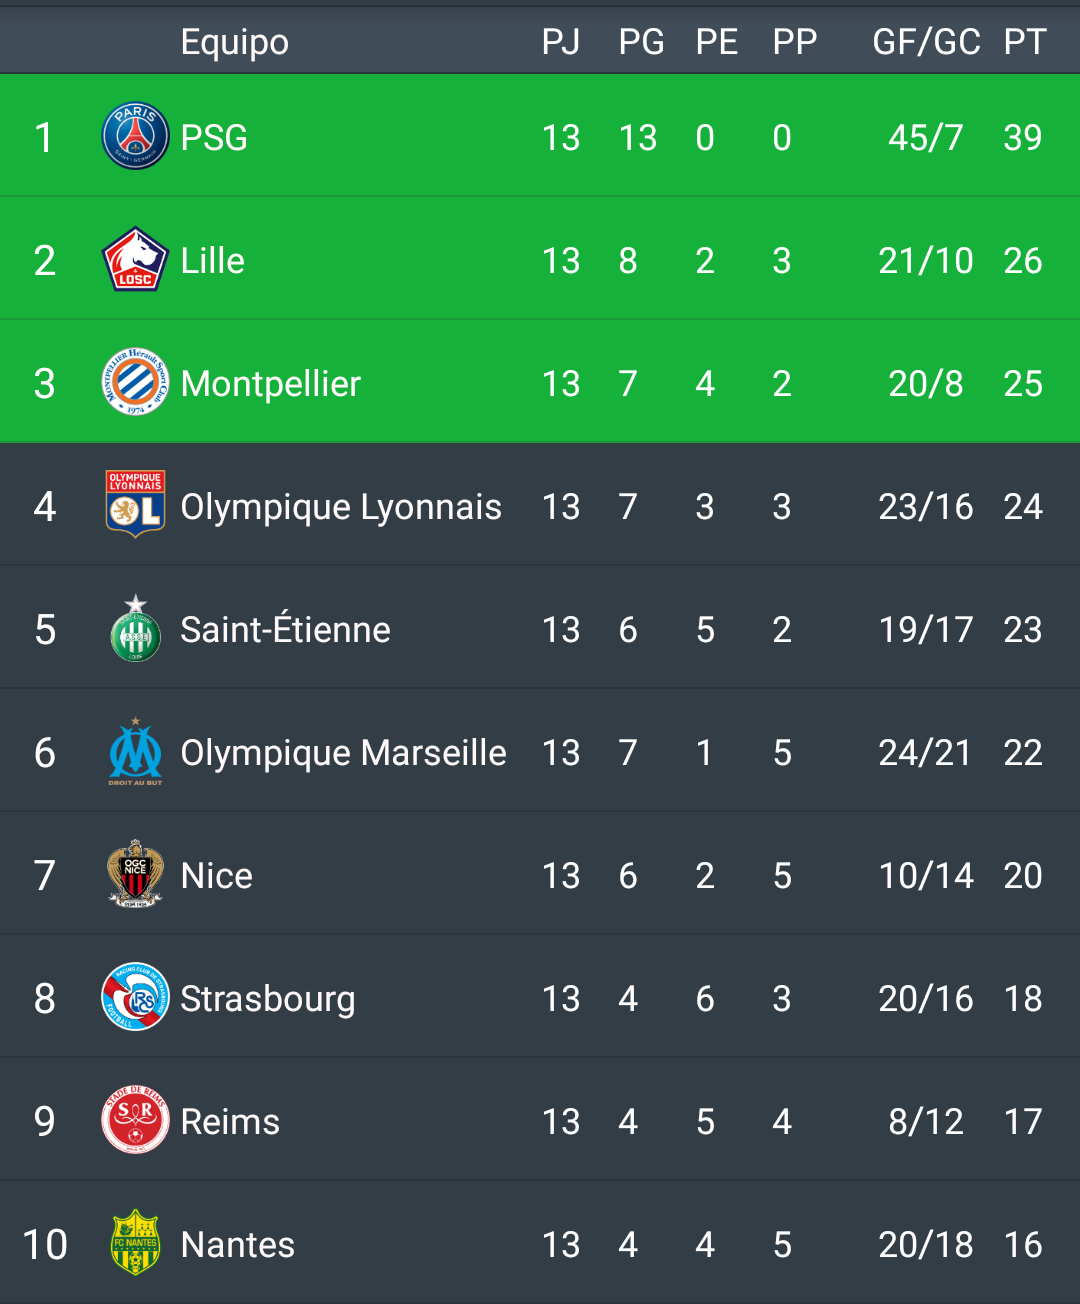Select the Nantes team name
This screenshot has width=1080, height=1304.
[238, 1244]
